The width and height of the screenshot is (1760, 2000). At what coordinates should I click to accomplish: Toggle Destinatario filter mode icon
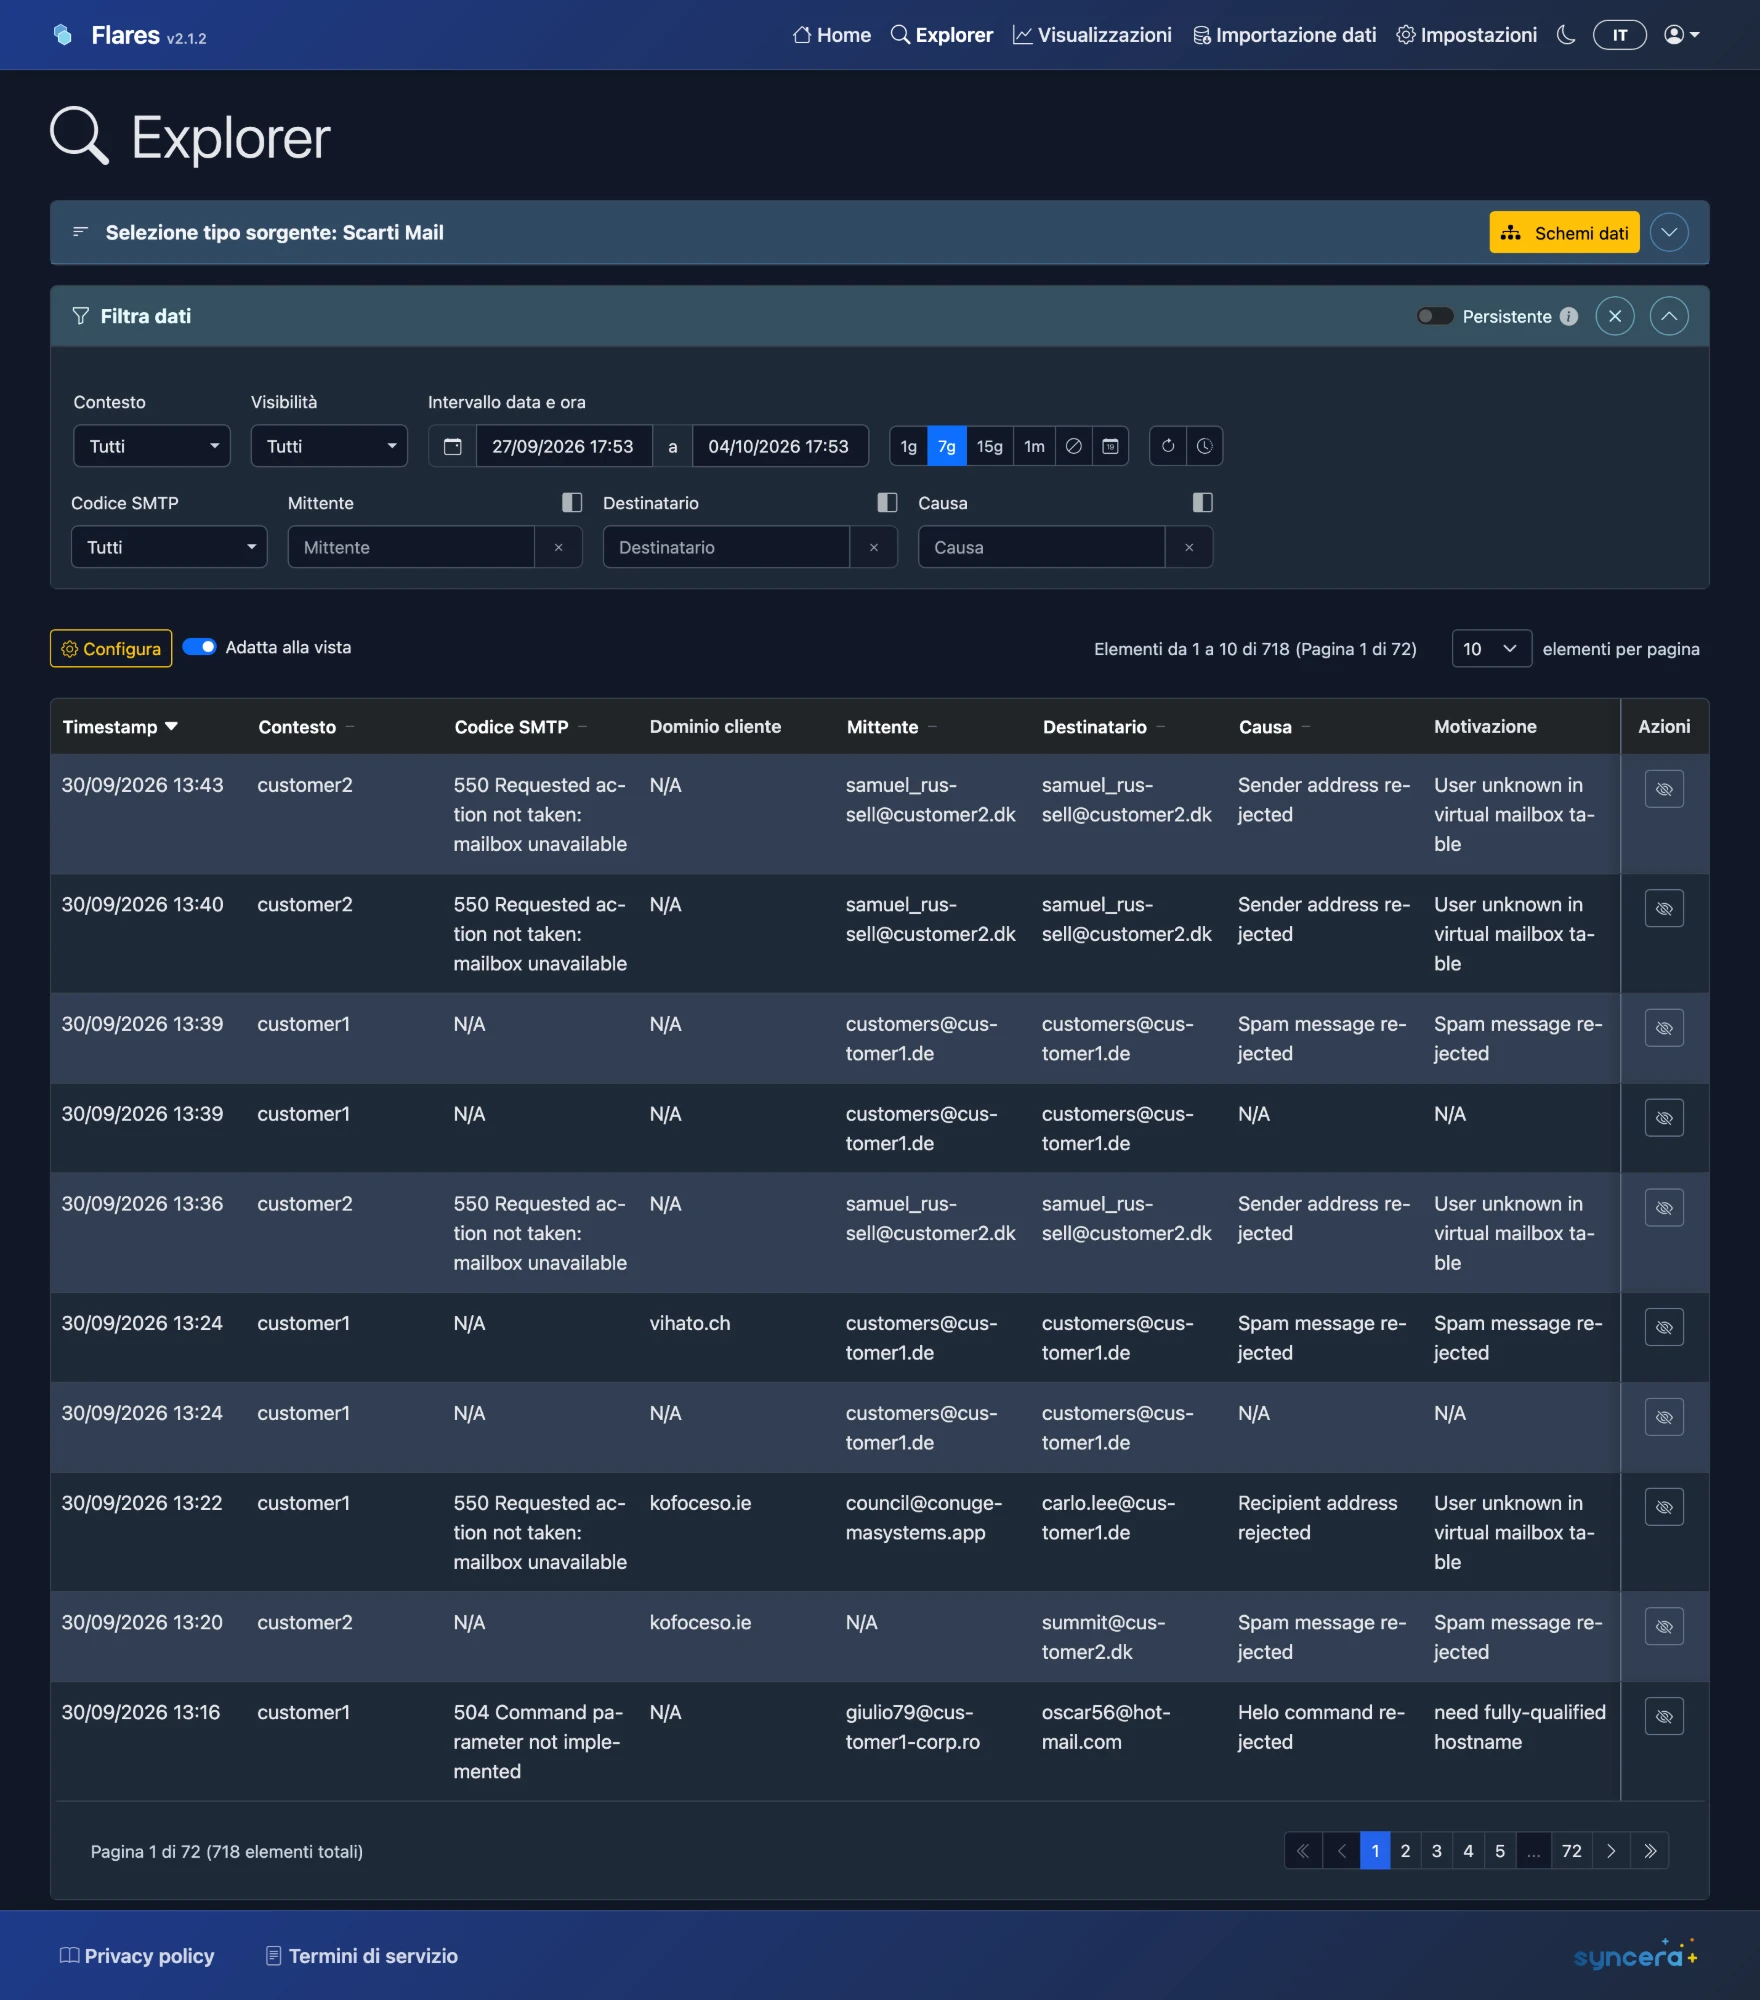coord(887,502)
